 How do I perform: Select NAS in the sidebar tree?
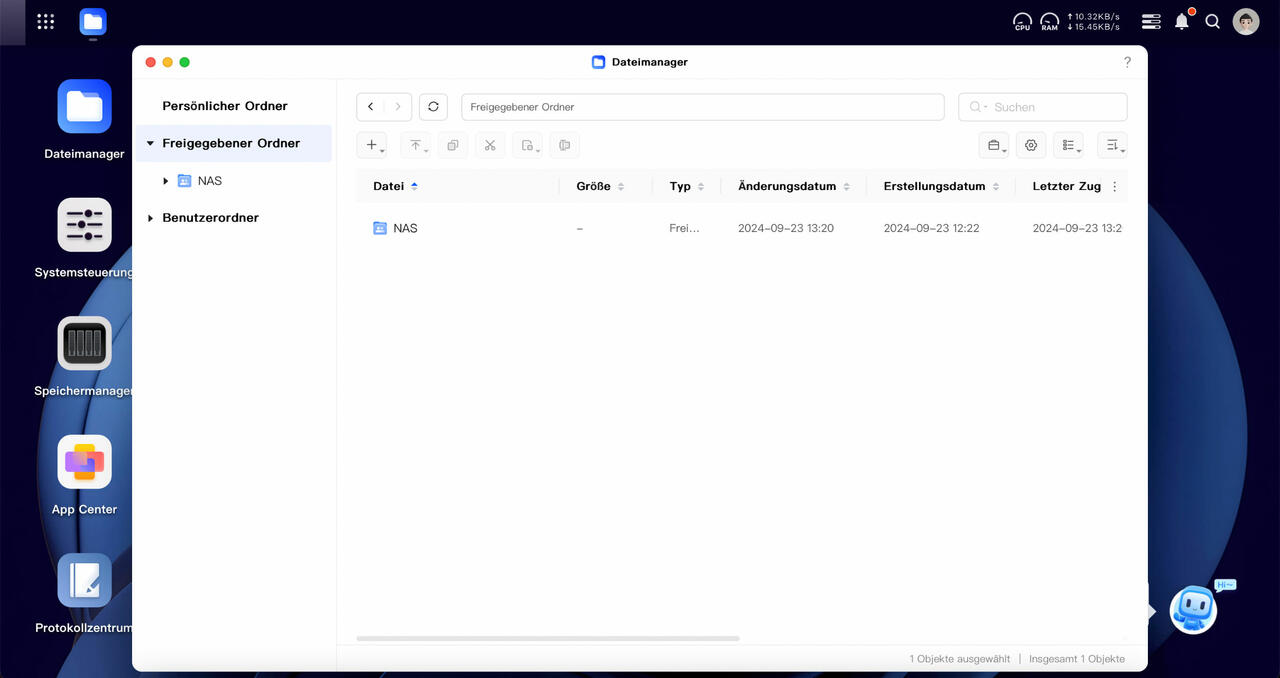[x=210, y=181]
